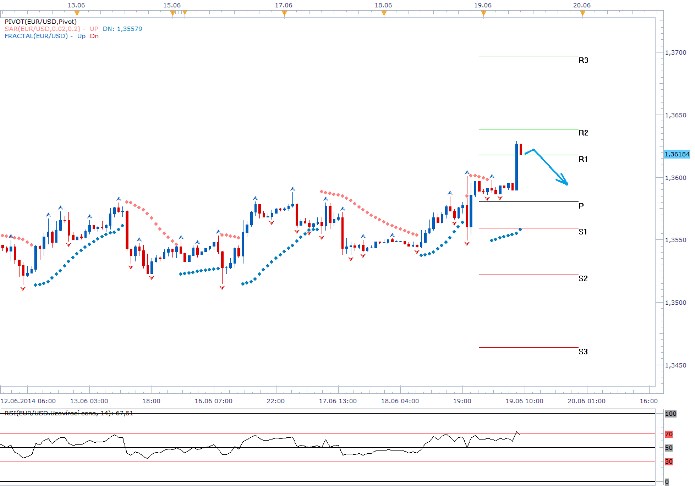The image size is (695, 486).
Task: Click the R2 pivot level label
Action: tap(583, 133)
